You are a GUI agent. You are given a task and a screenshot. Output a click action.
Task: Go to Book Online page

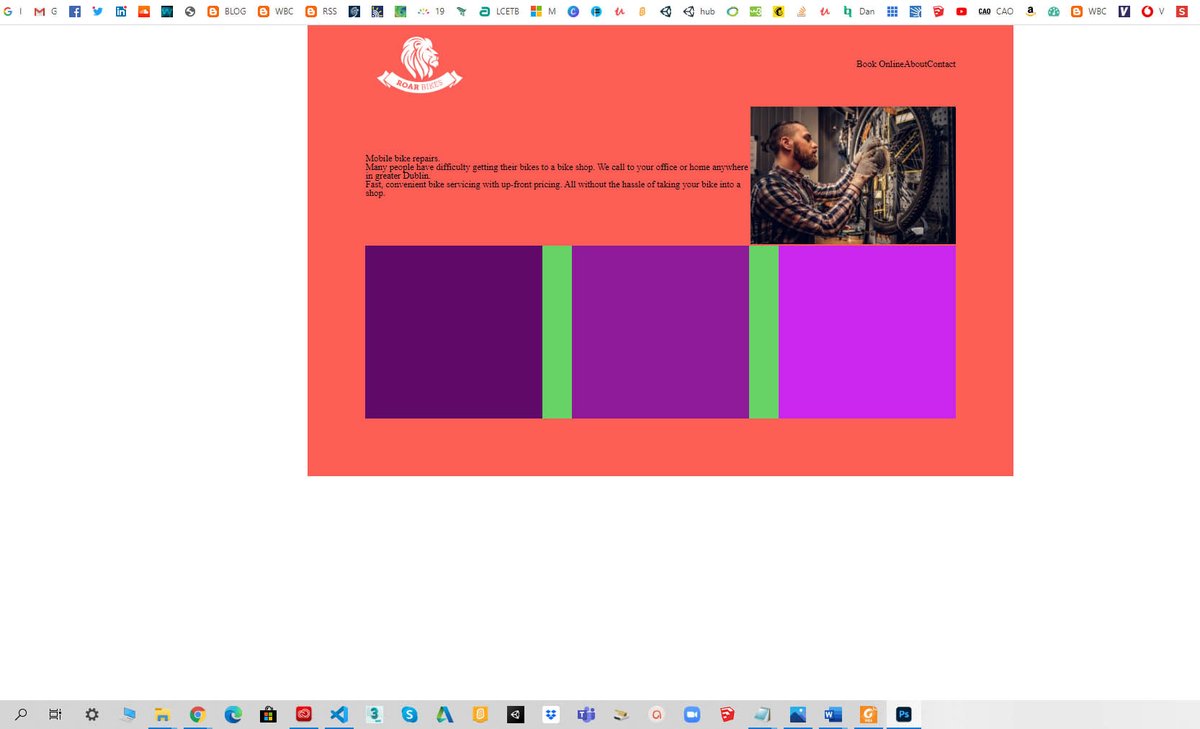880,64
